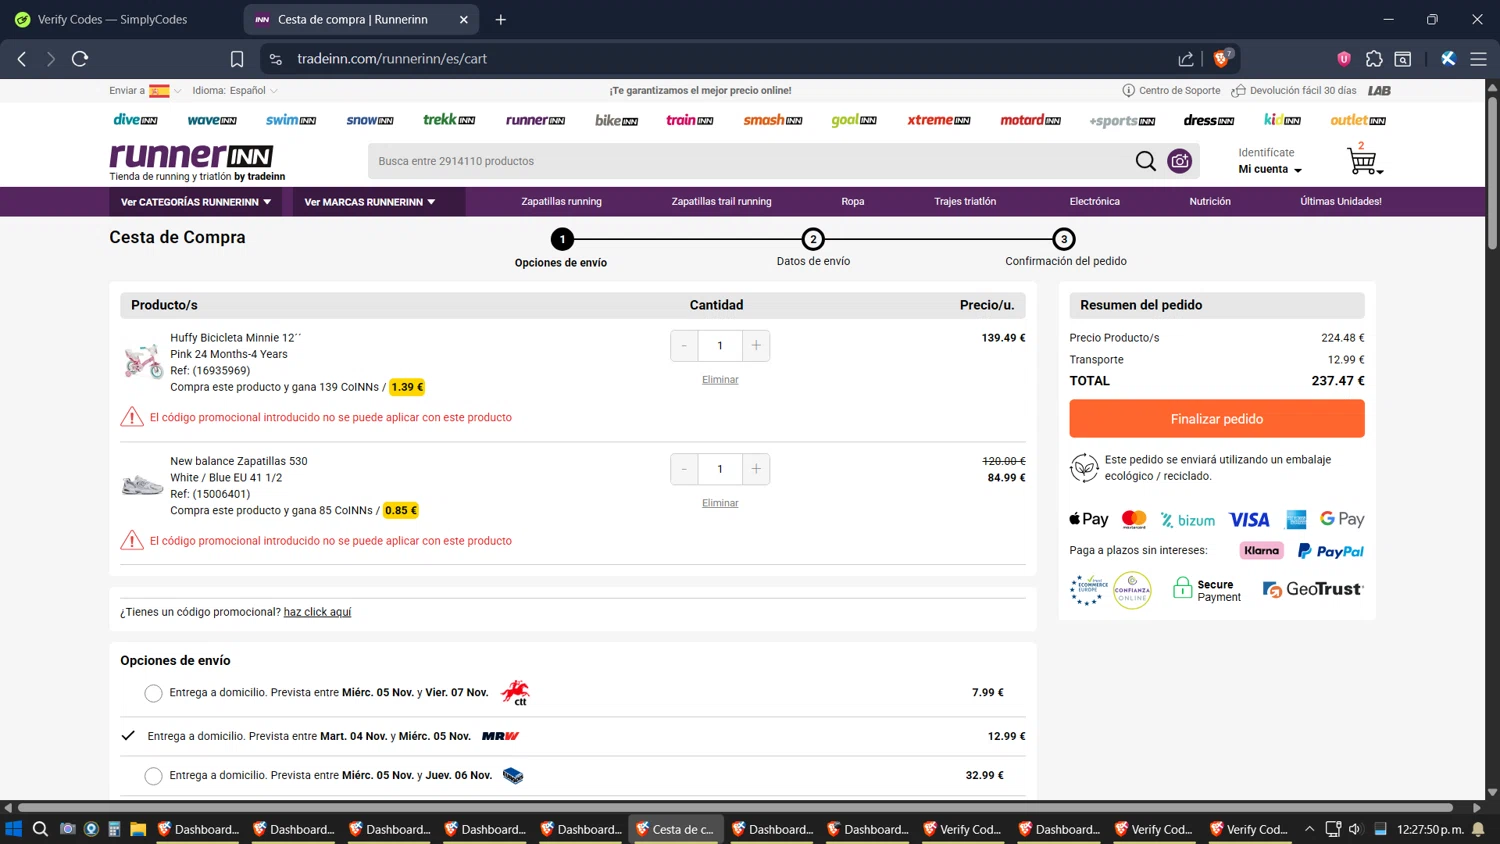This screenshot has height=844, width=1500.
Task: Open Cesta de c... taskbar window
Action: tap(676, 829)
